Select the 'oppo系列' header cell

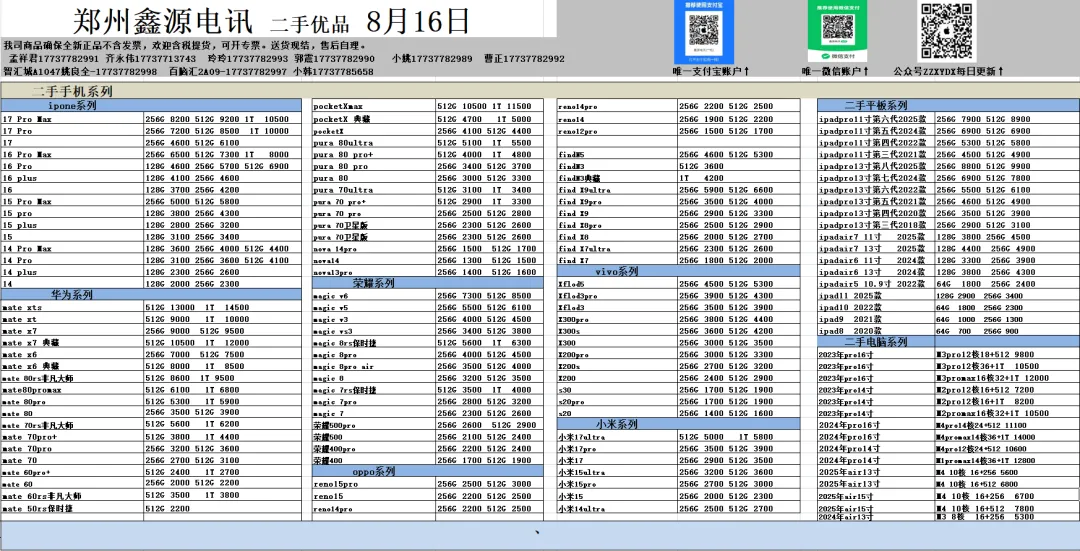click(x=428, y=472)
